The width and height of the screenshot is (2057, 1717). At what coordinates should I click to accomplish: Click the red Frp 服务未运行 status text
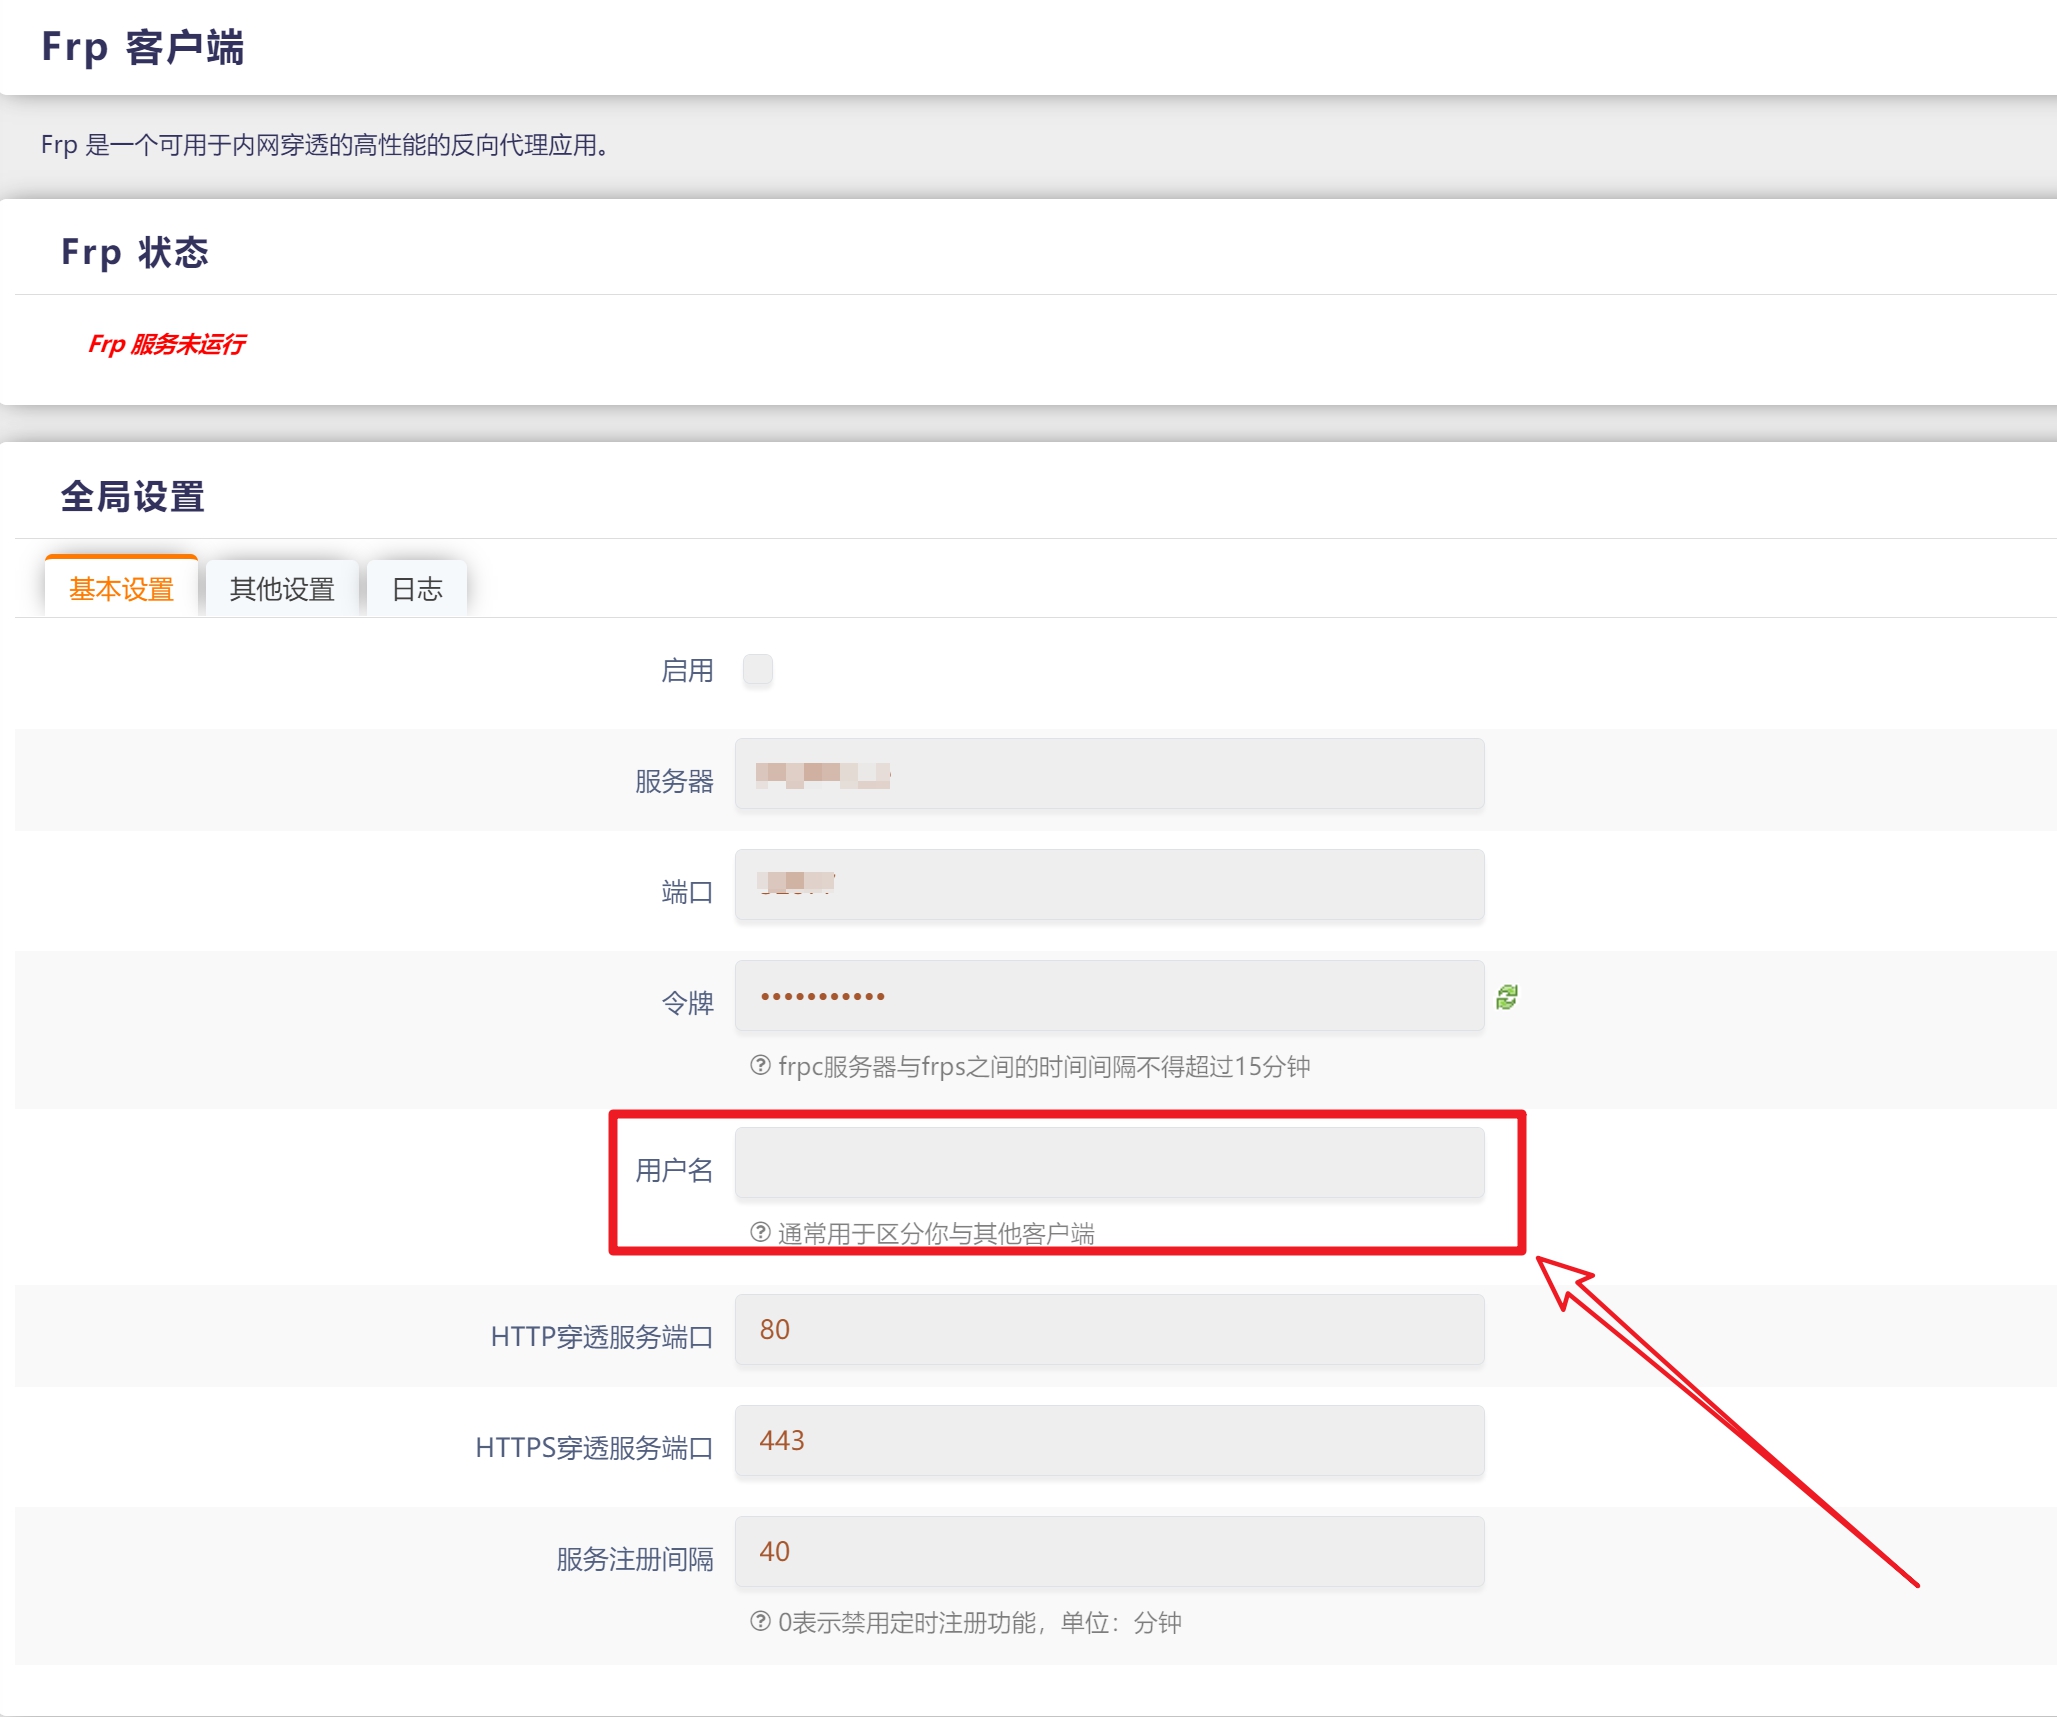coord(166,344)
